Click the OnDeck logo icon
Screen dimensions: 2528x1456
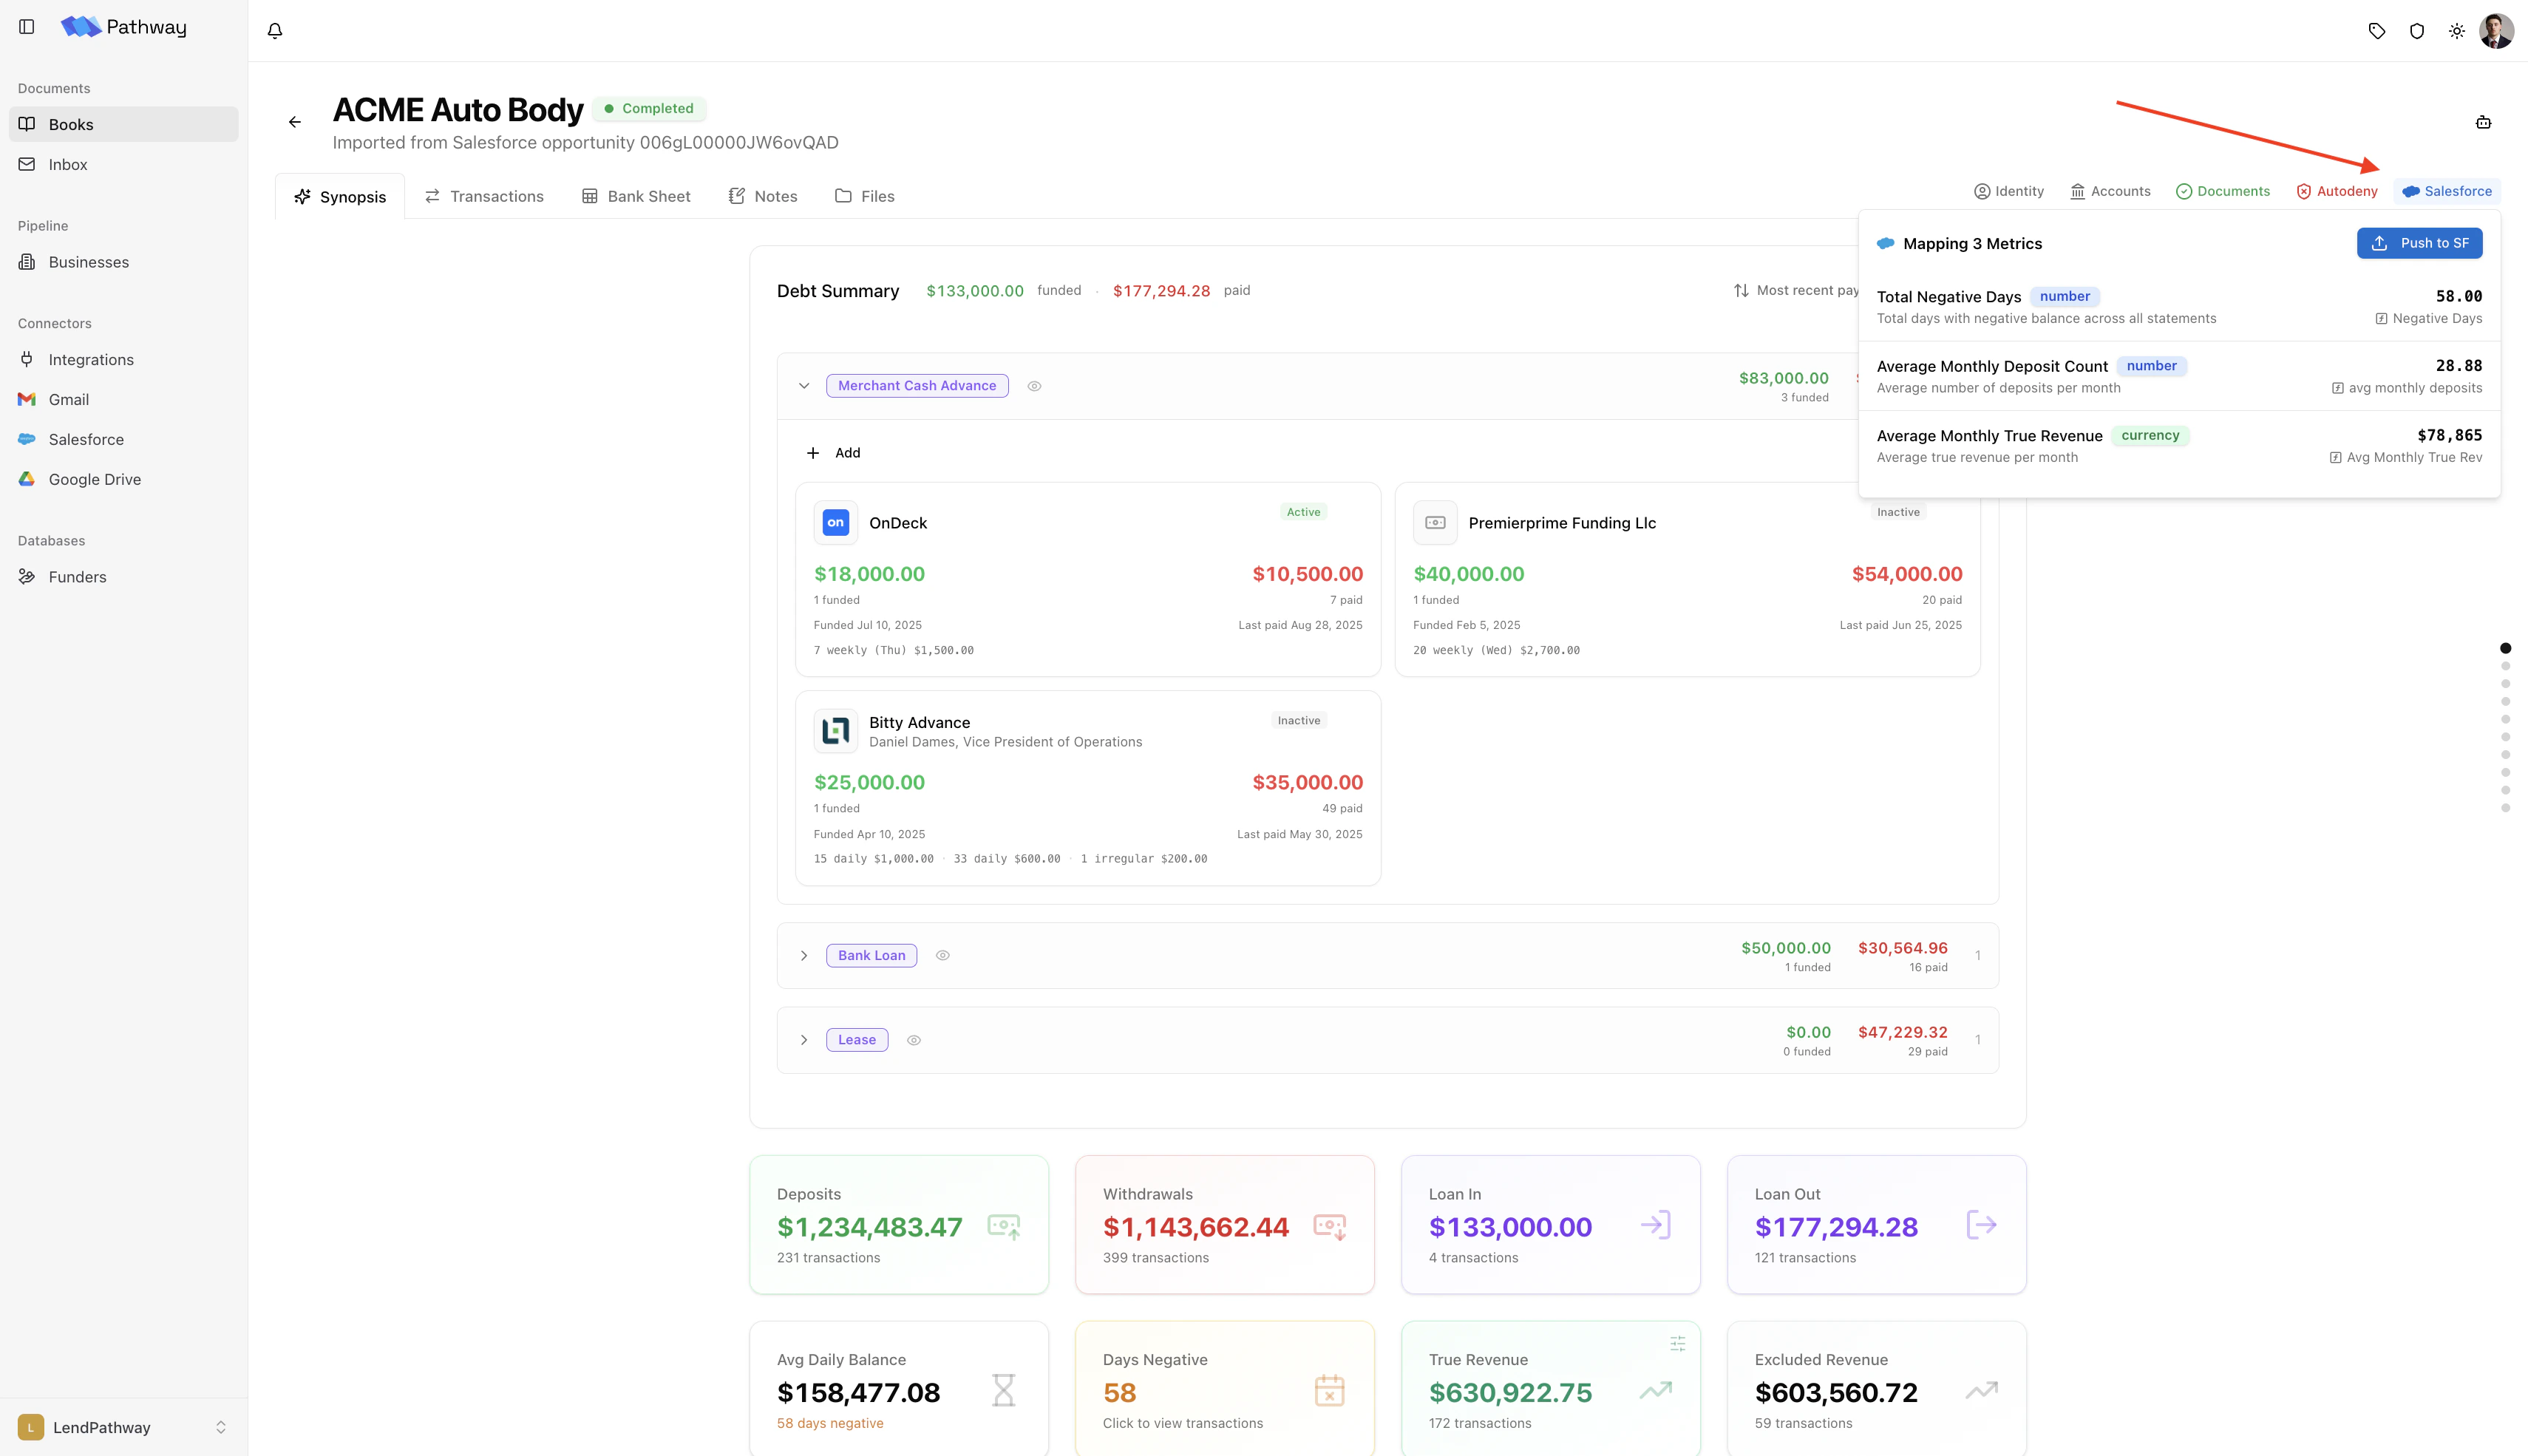835,522
